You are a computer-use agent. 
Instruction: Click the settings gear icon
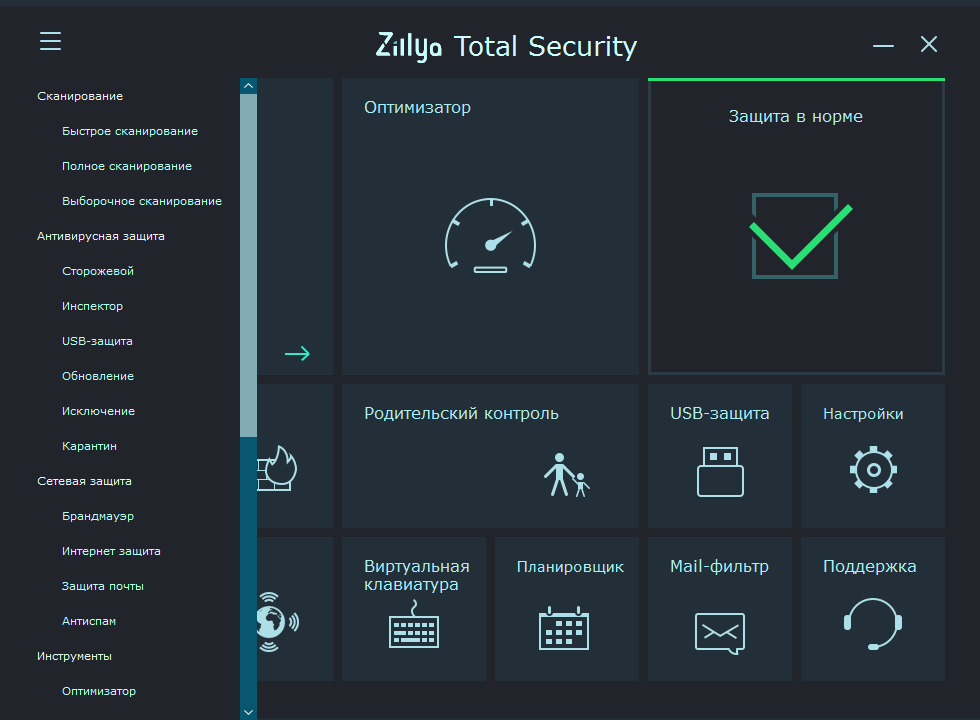click(873, 469)
